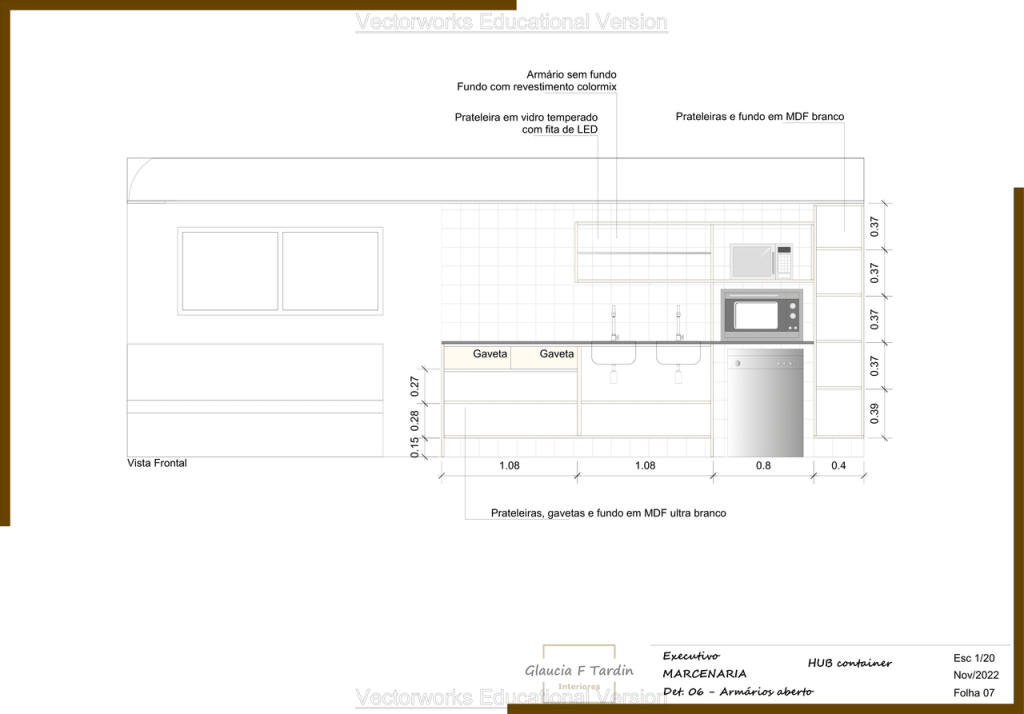Select the 'Folha 07' sheet number
The width and height of the screenshot is (1024, 714).
coord(974,693)
